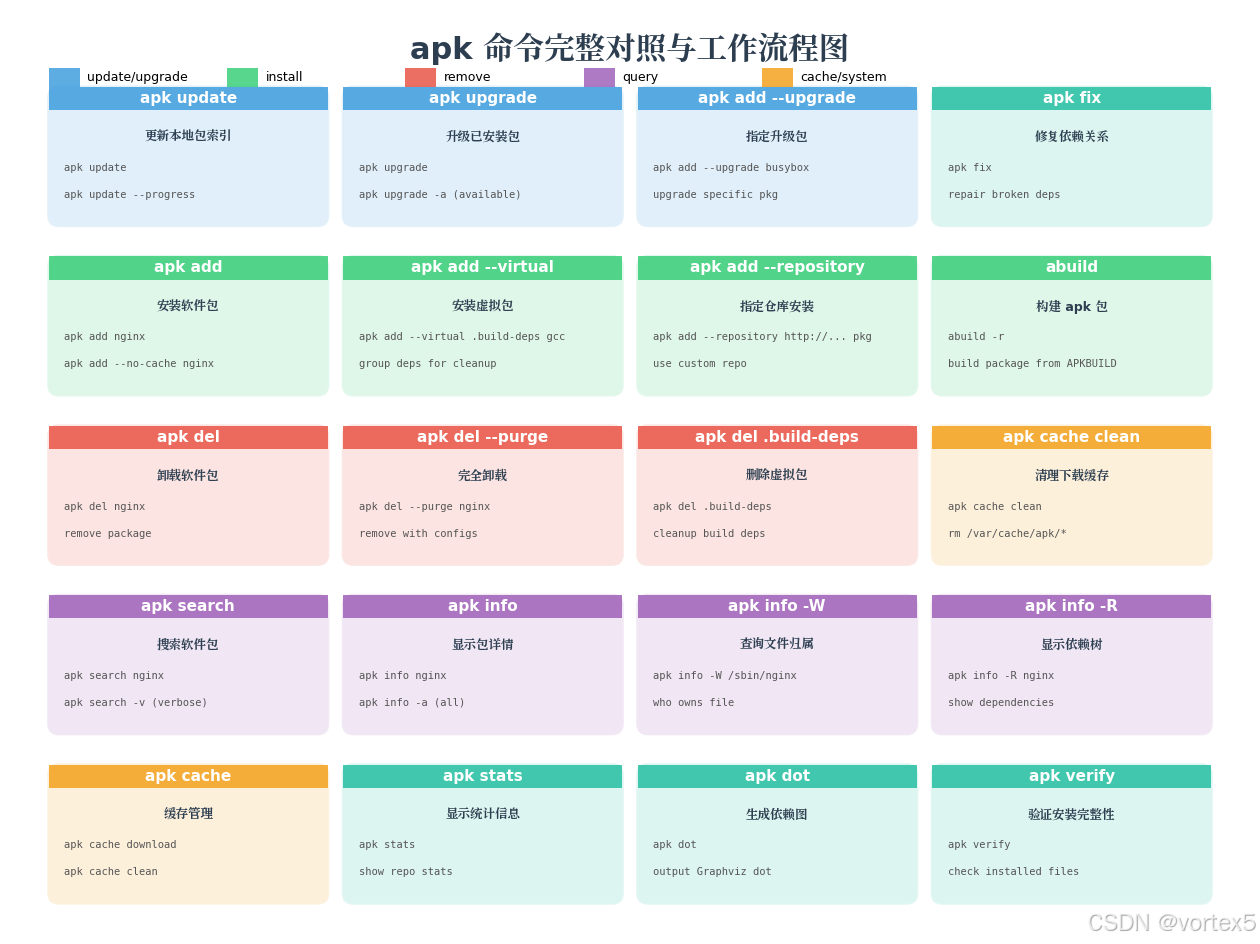
Task: Select the "apk verify" card header
Action: pos(1071,776)
